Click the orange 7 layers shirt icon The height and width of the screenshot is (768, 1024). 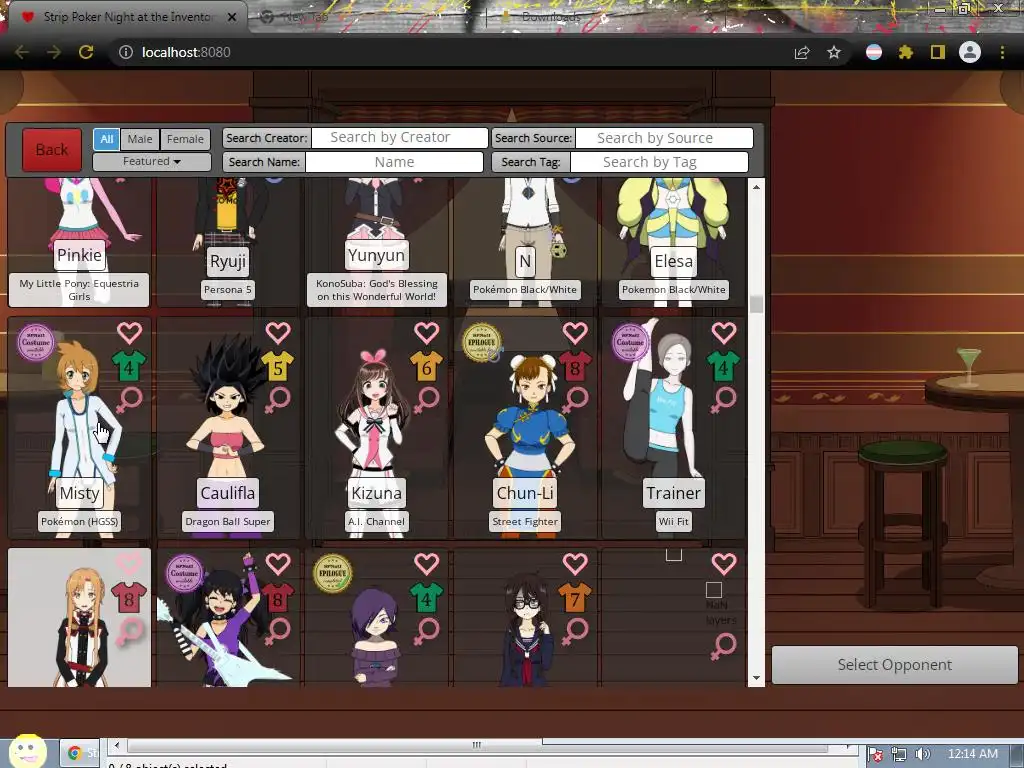pos(575,598)
